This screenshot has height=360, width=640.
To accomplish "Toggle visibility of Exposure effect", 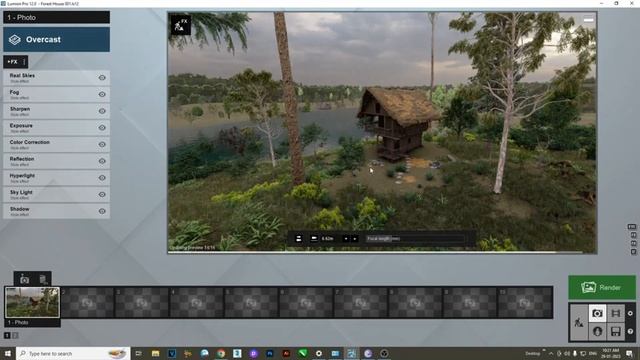I will [x=102, y=128].
